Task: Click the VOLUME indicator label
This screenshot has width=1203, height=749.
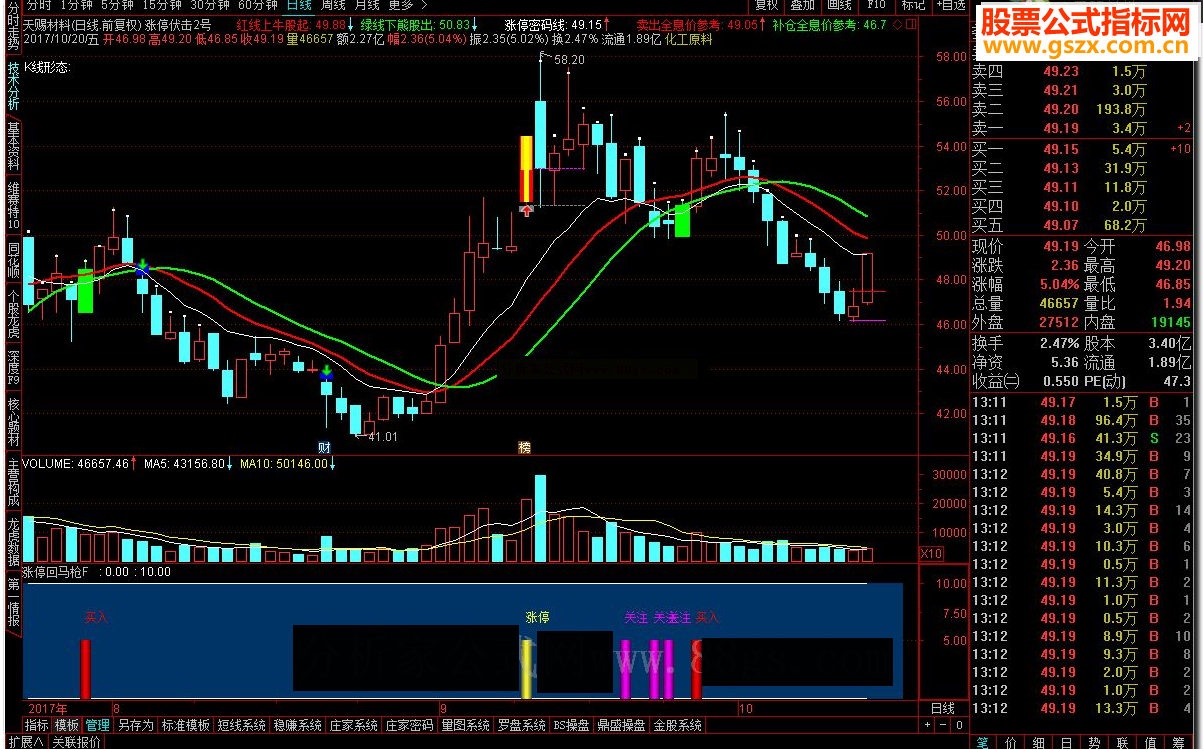Action: click(48, 464)
